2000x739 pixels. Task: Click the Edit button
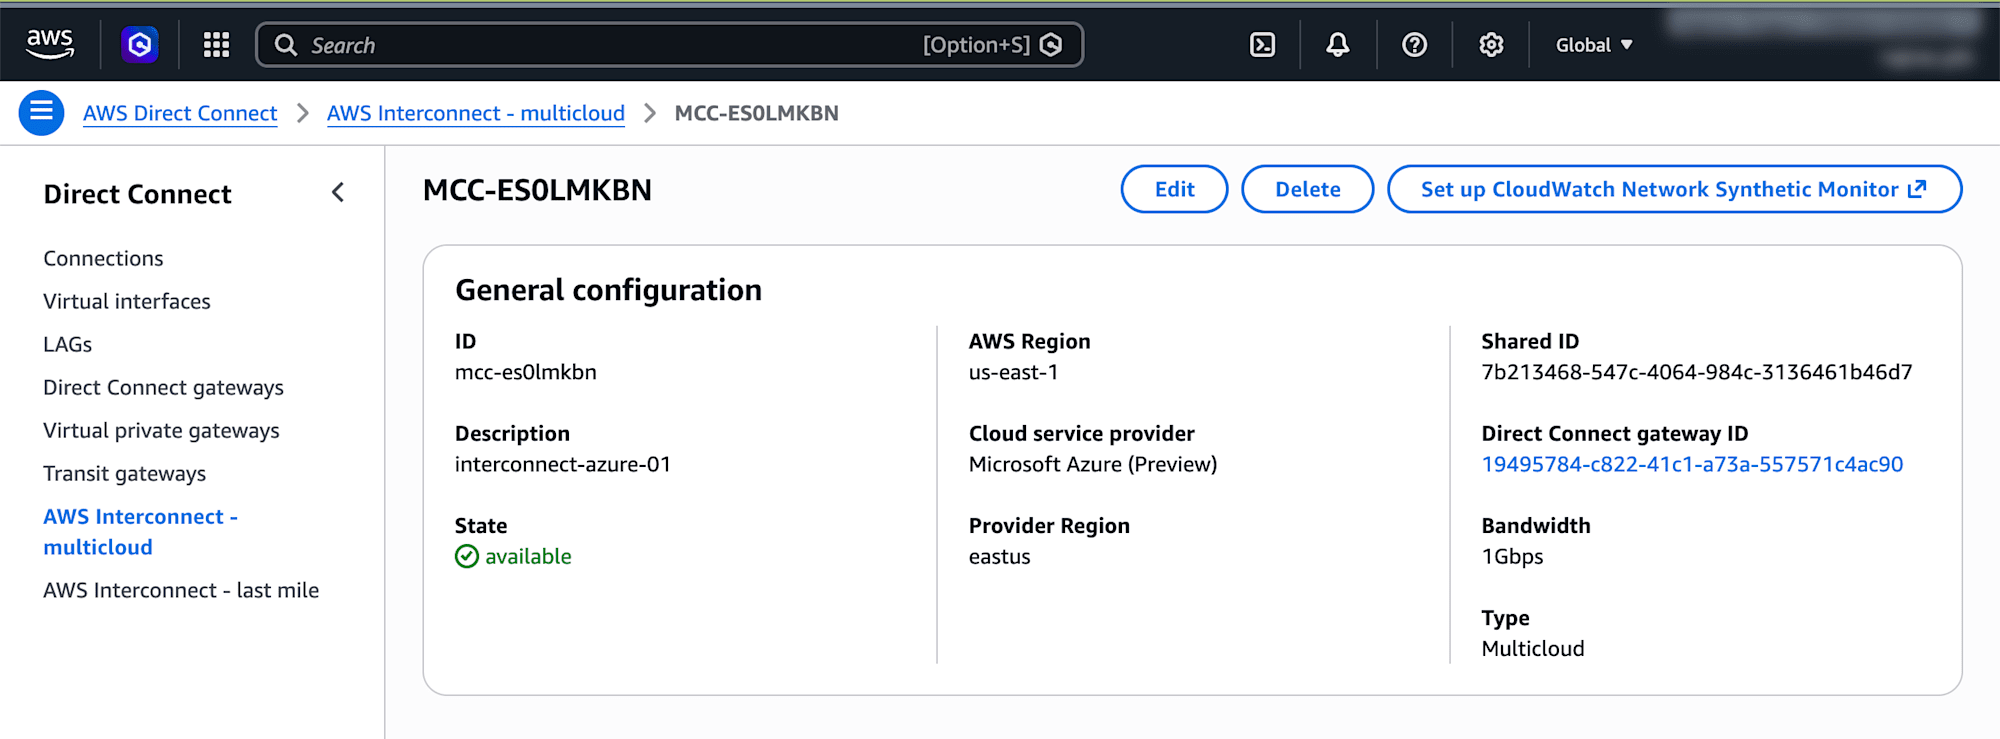1174,189
